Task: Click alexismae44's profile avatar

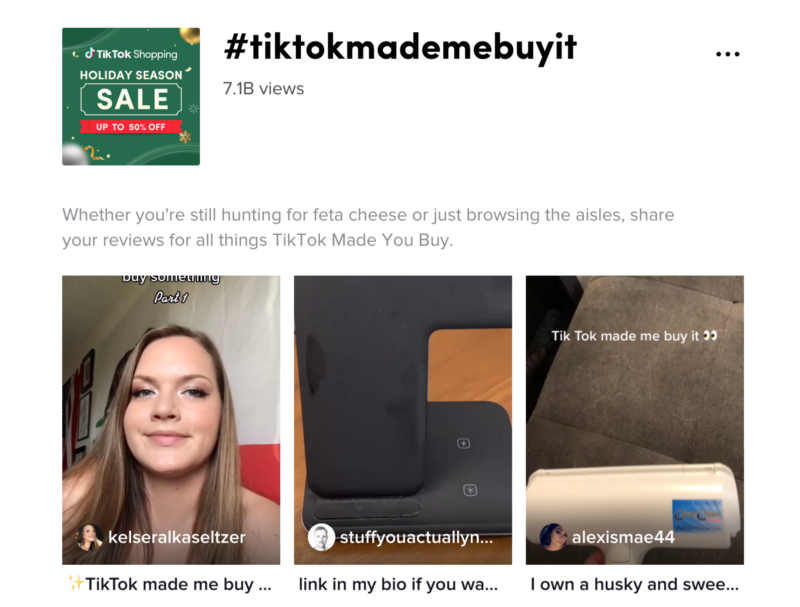Action: click(x=553, y=537)
